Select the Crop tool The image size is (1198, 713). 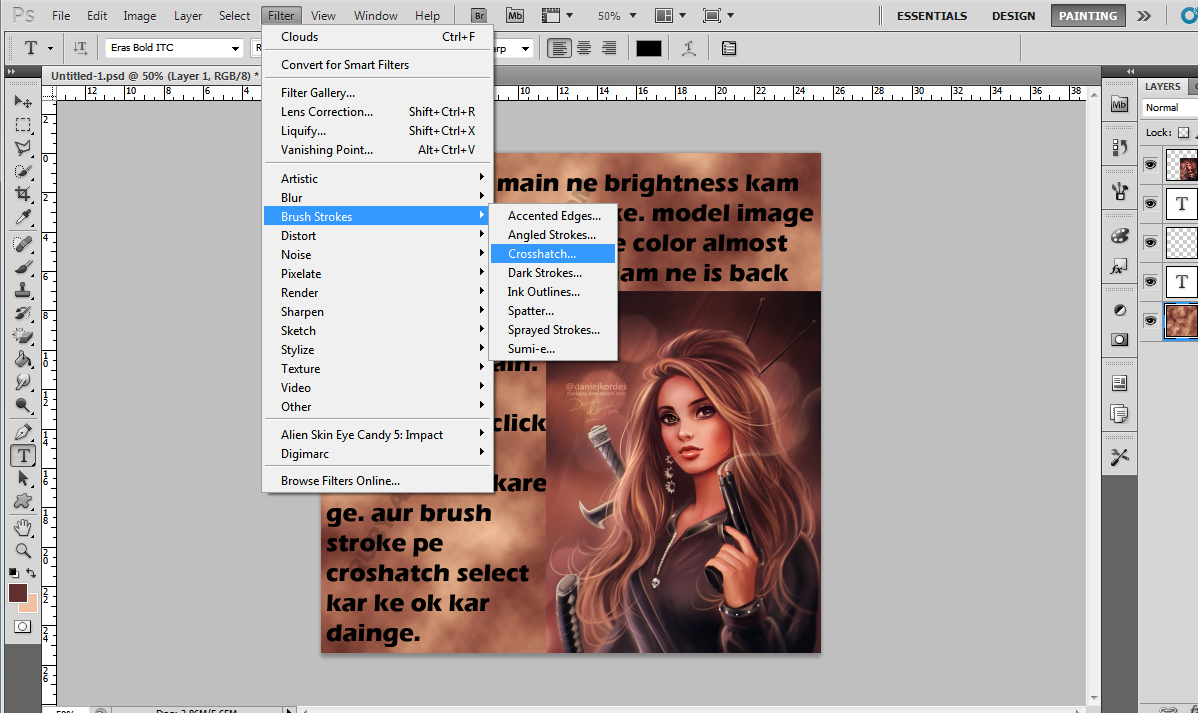(x=23, y=194)
